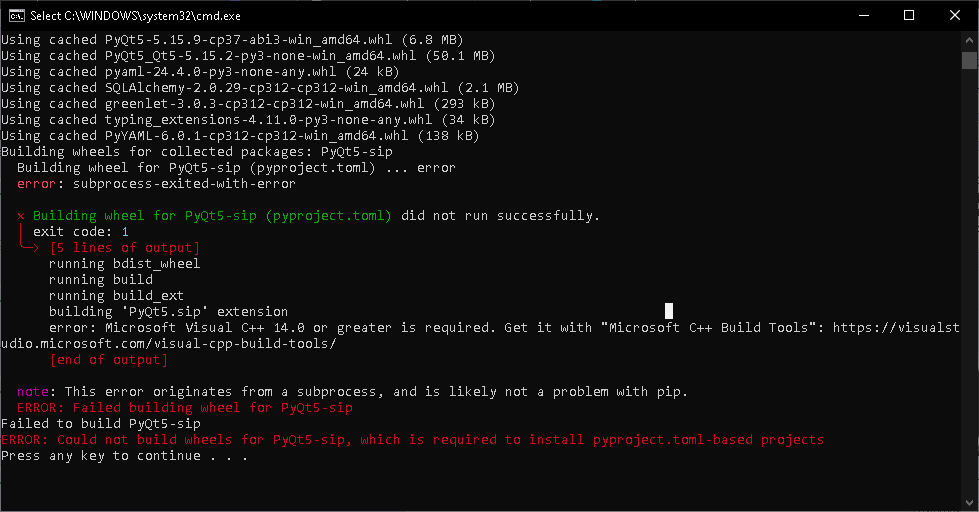
Task: Click the vertical scrollbar thumb
Action: (969, 60)
